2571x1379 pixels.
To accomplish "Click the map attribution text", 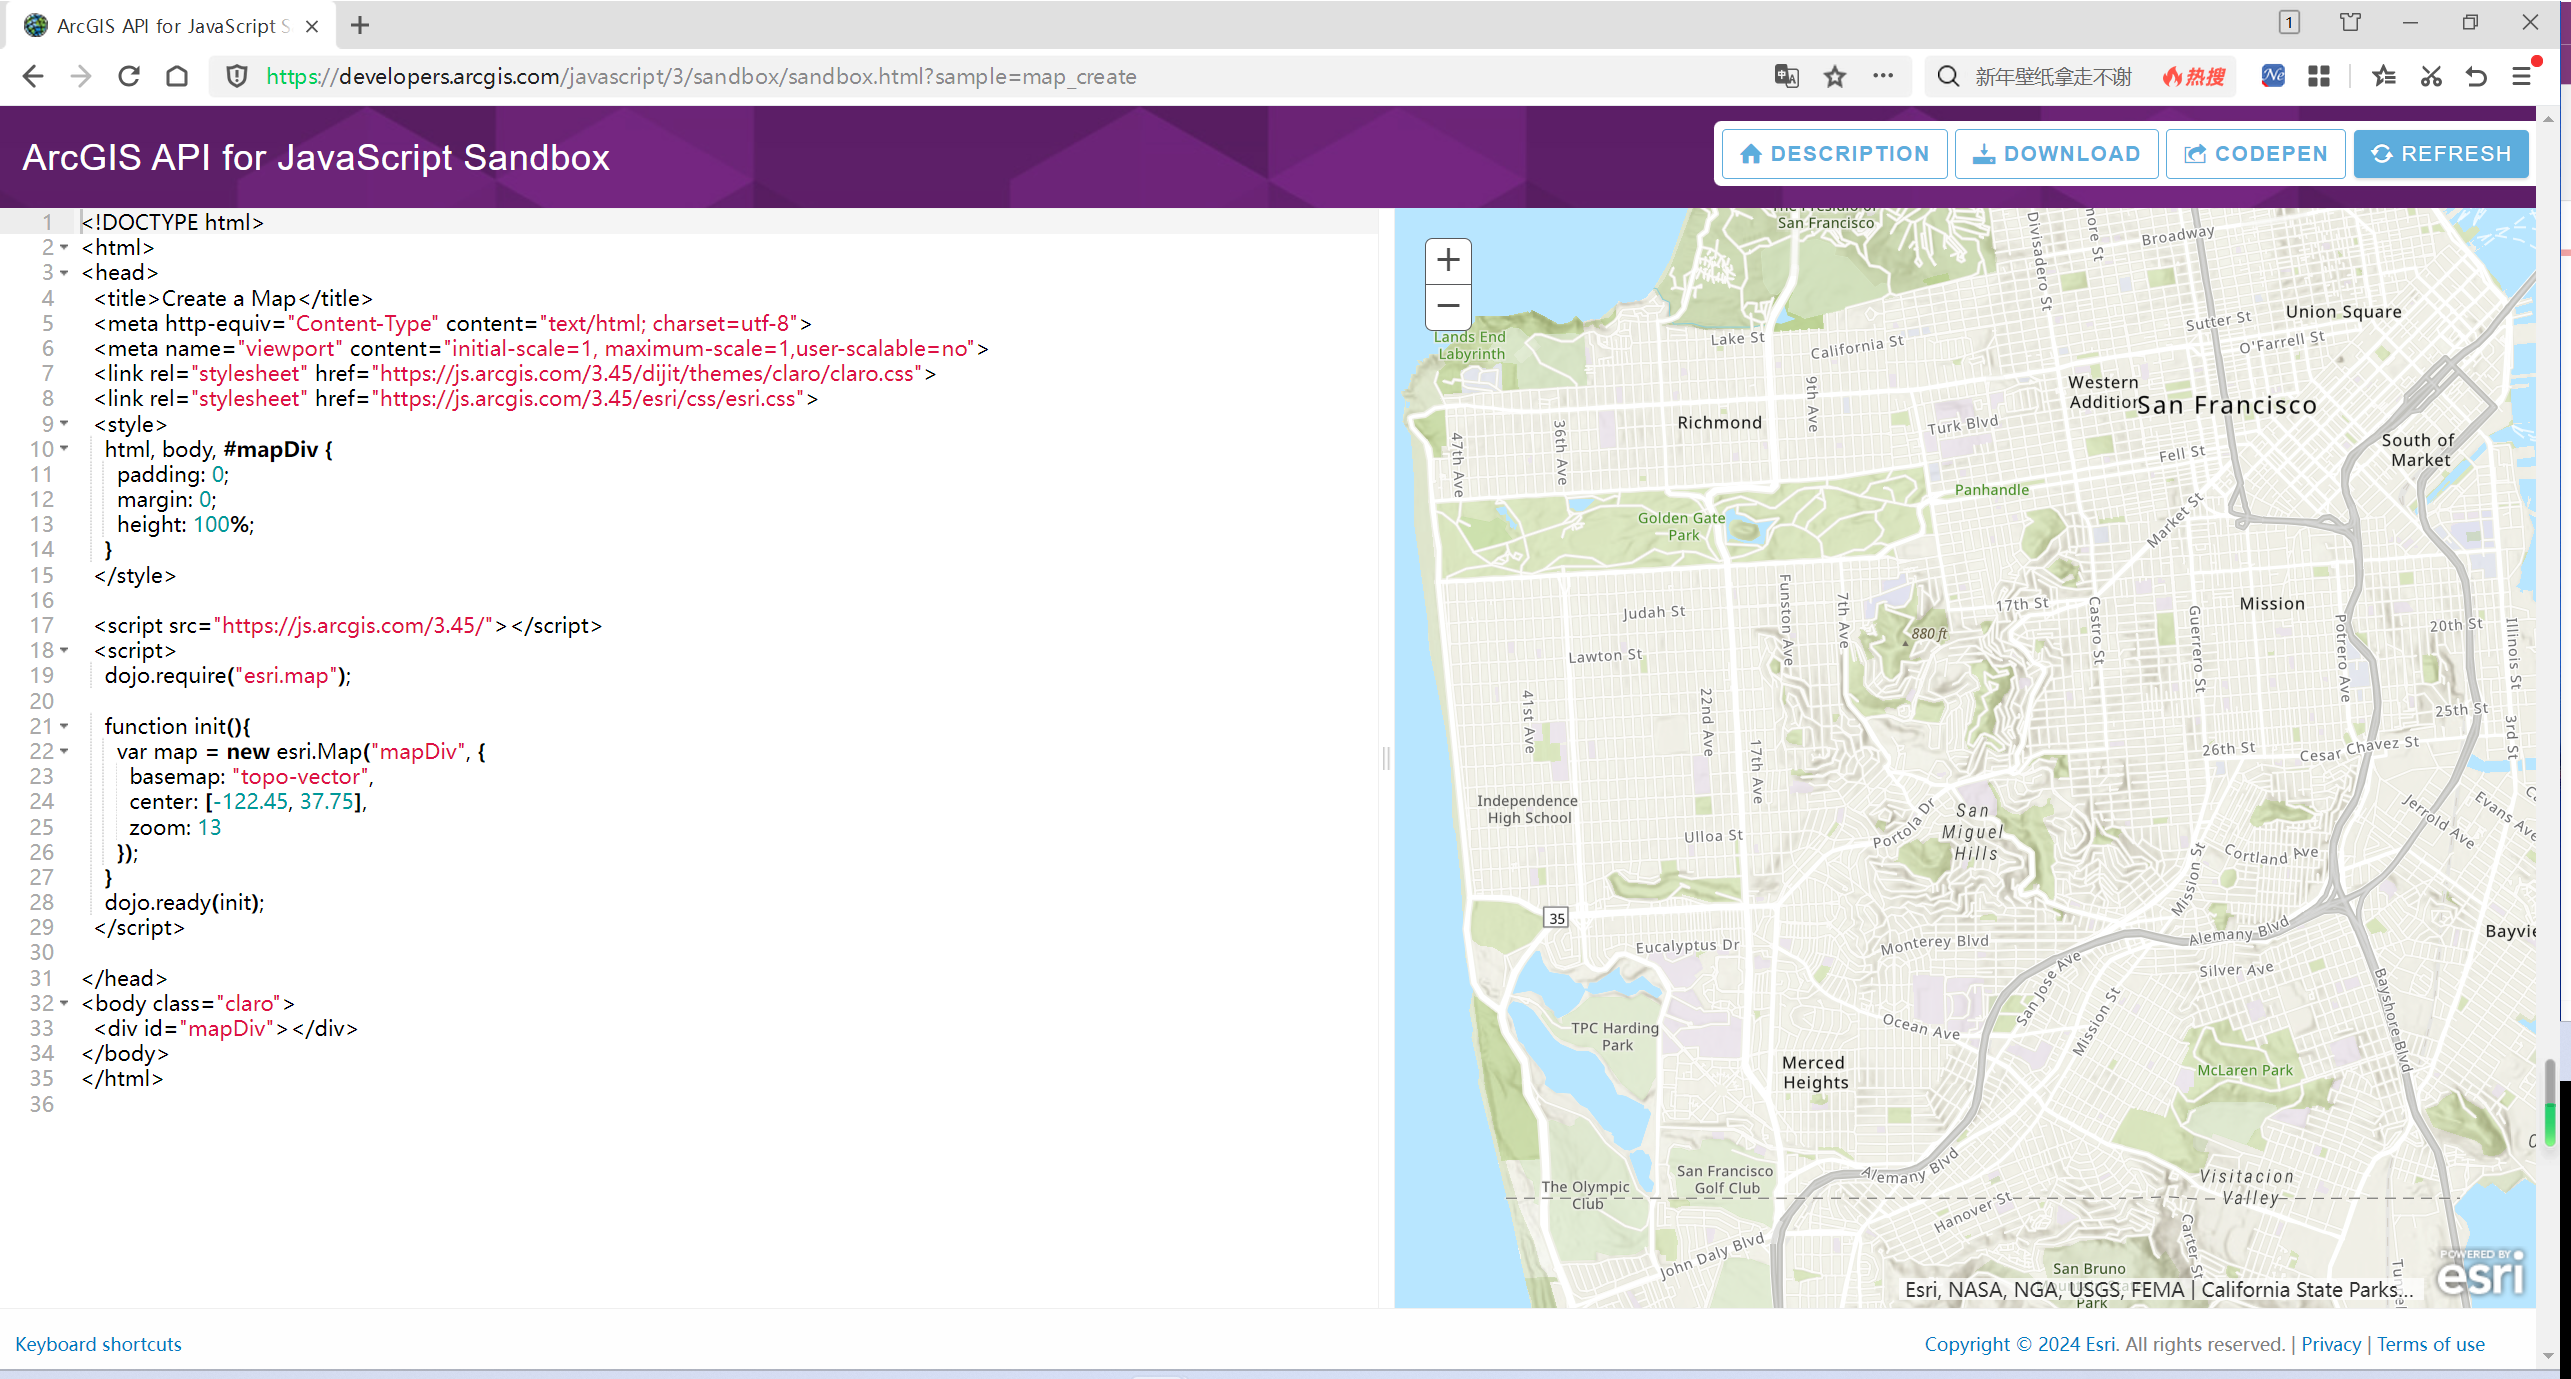I will [x=2158, y=1290].
